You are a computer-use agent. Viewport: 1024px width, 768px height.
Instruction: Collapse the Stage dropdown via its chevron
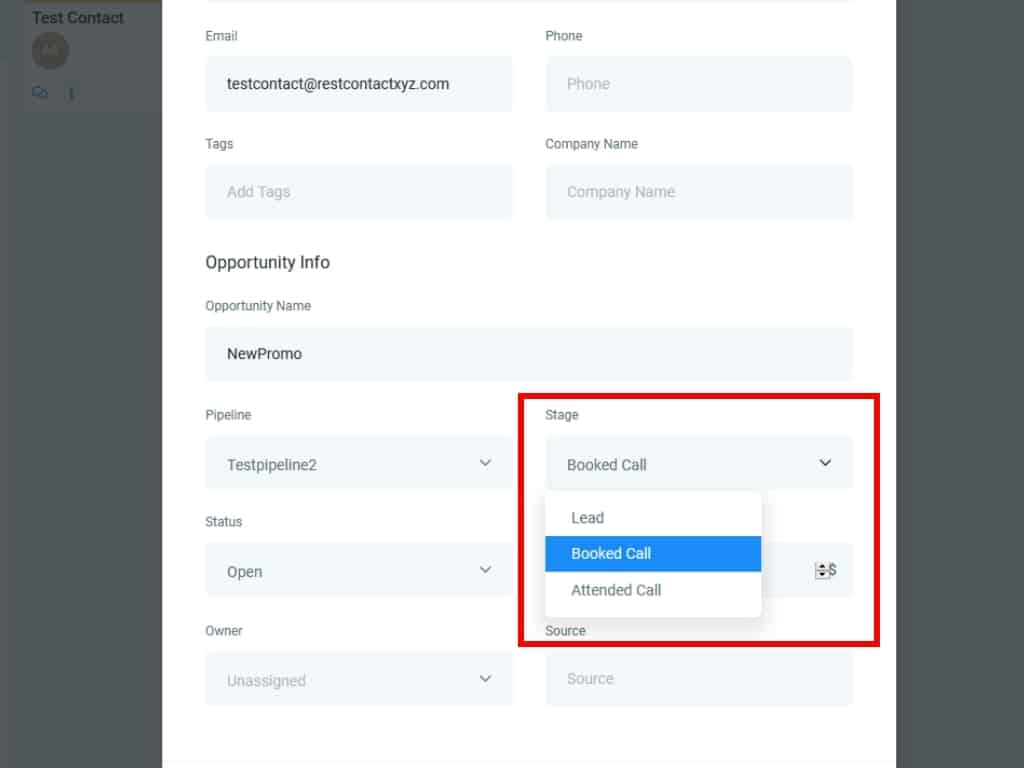click(x=825, y=463)
